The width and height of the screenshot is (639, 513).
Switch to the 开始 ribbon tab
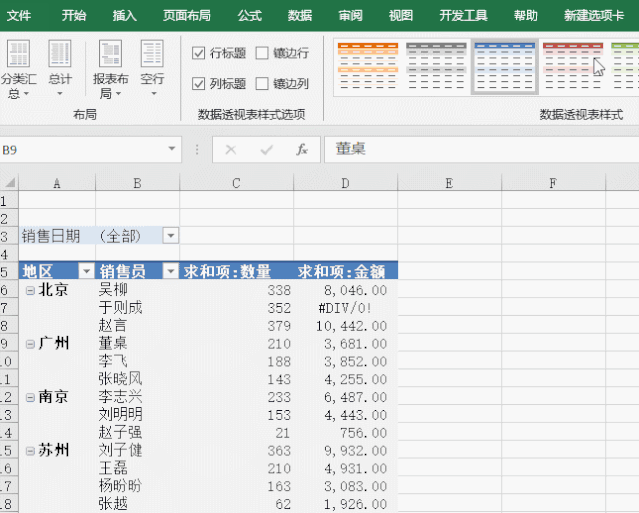(x=74, y=15)
